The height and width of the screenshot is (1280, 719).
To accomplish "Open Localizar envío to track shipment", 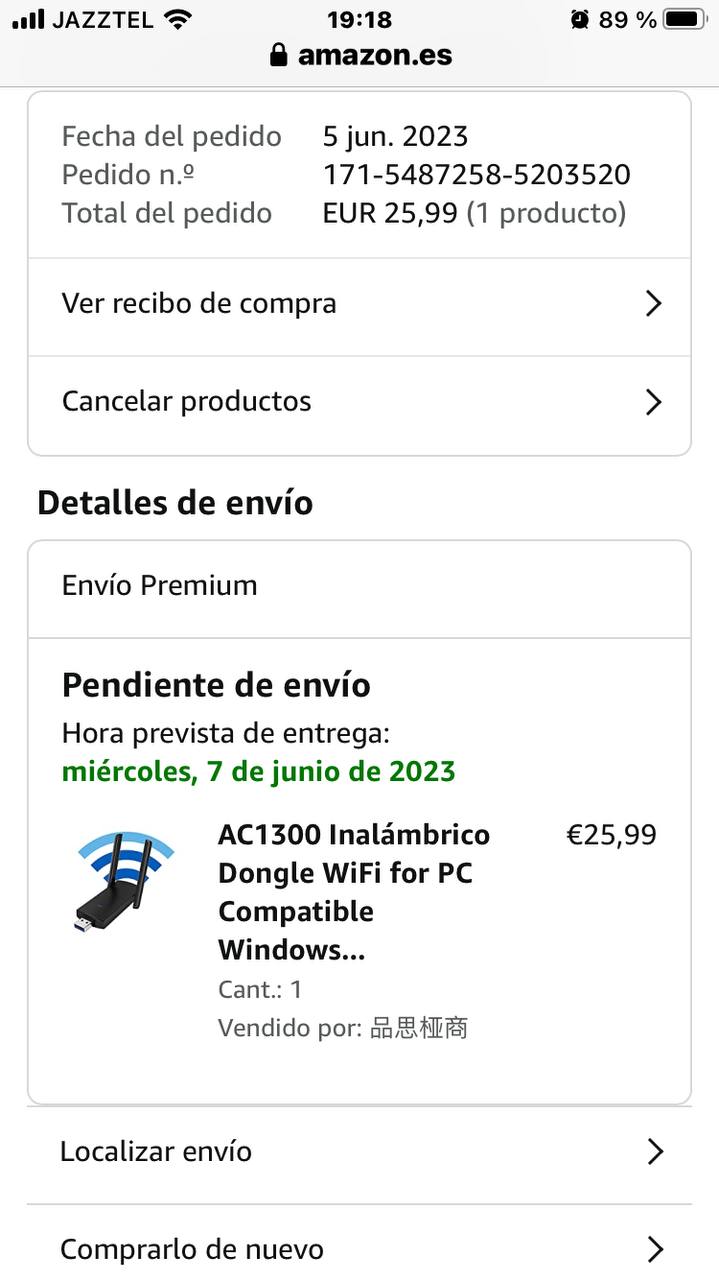I will (156, 1152).
